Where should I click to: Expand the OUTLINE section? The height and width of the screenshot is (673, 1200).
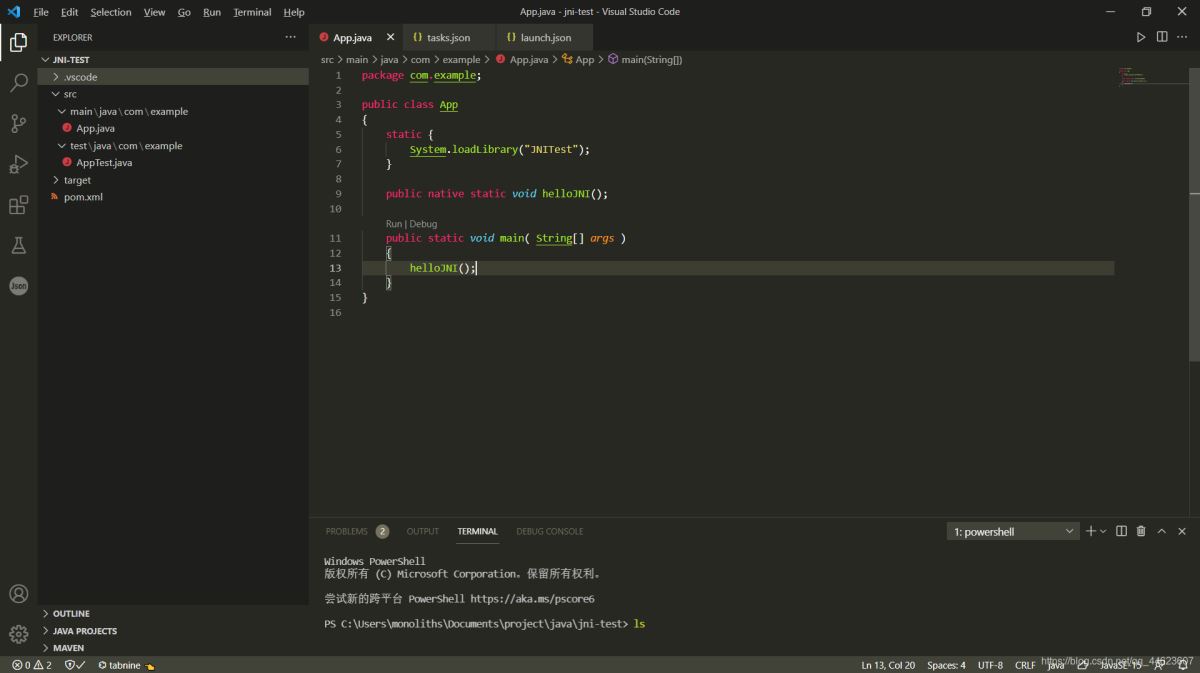tap(174, 614)
